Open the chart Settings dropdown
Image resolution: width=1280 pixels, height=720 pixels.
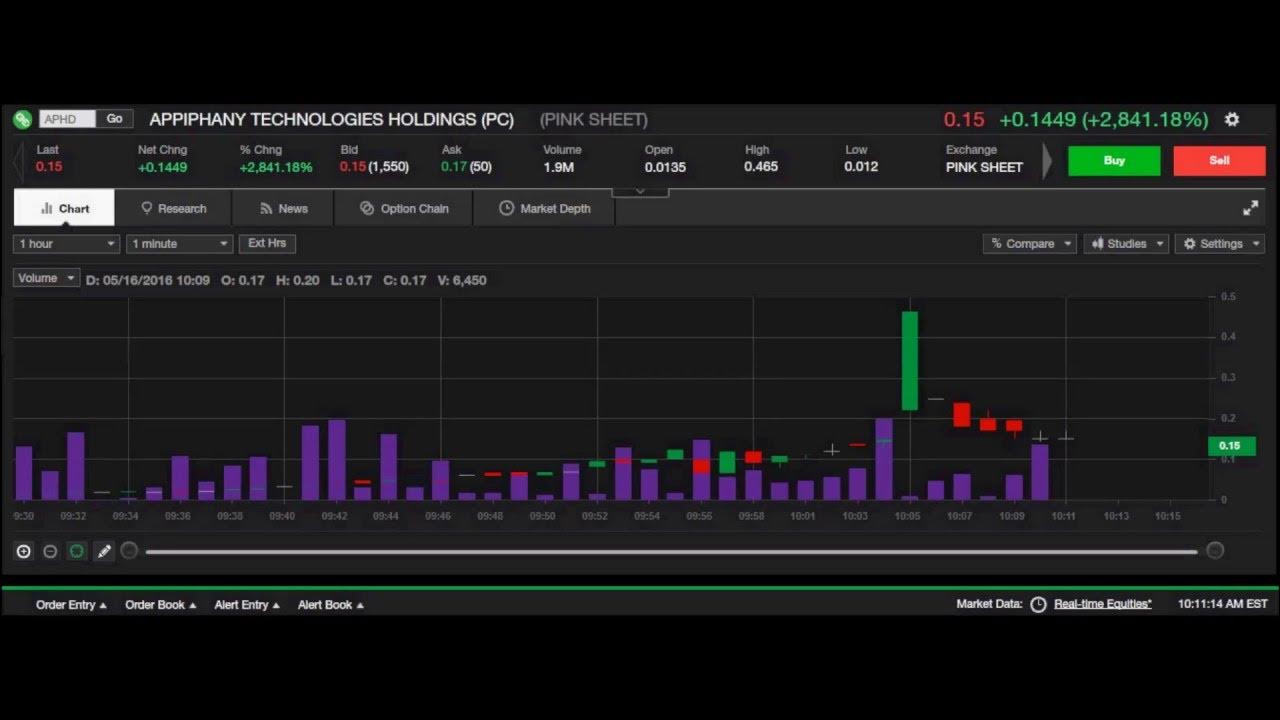coord(1219,244)
